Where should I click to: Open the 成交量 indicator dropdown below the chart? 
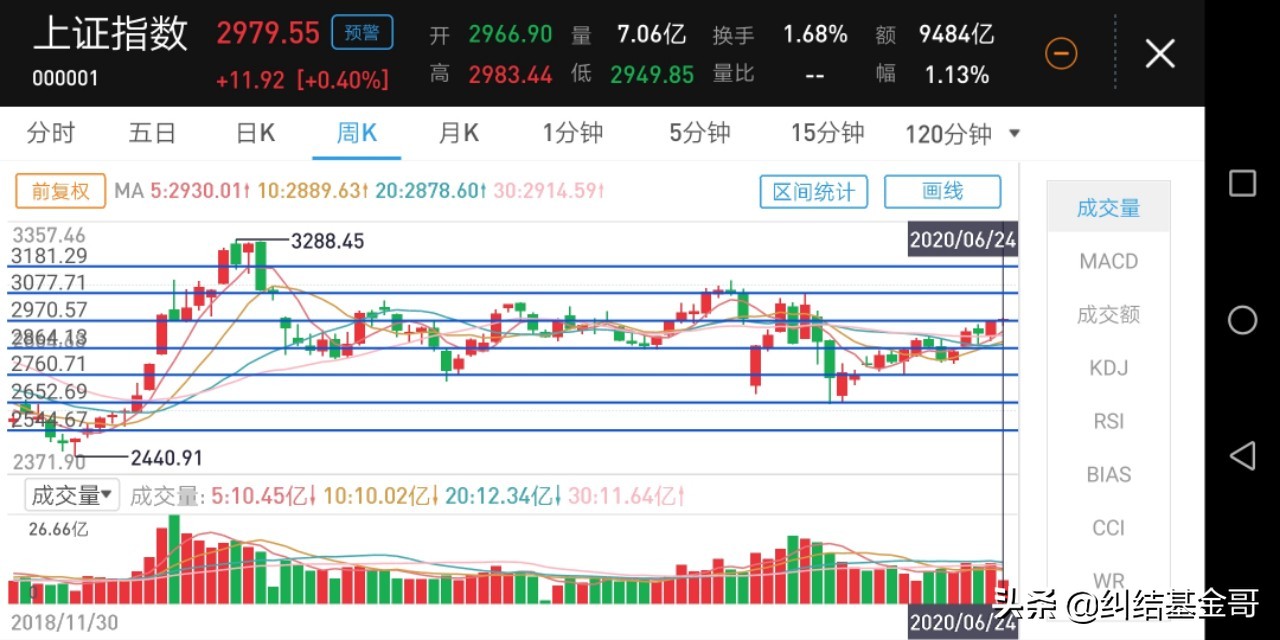tap(74, 495)
